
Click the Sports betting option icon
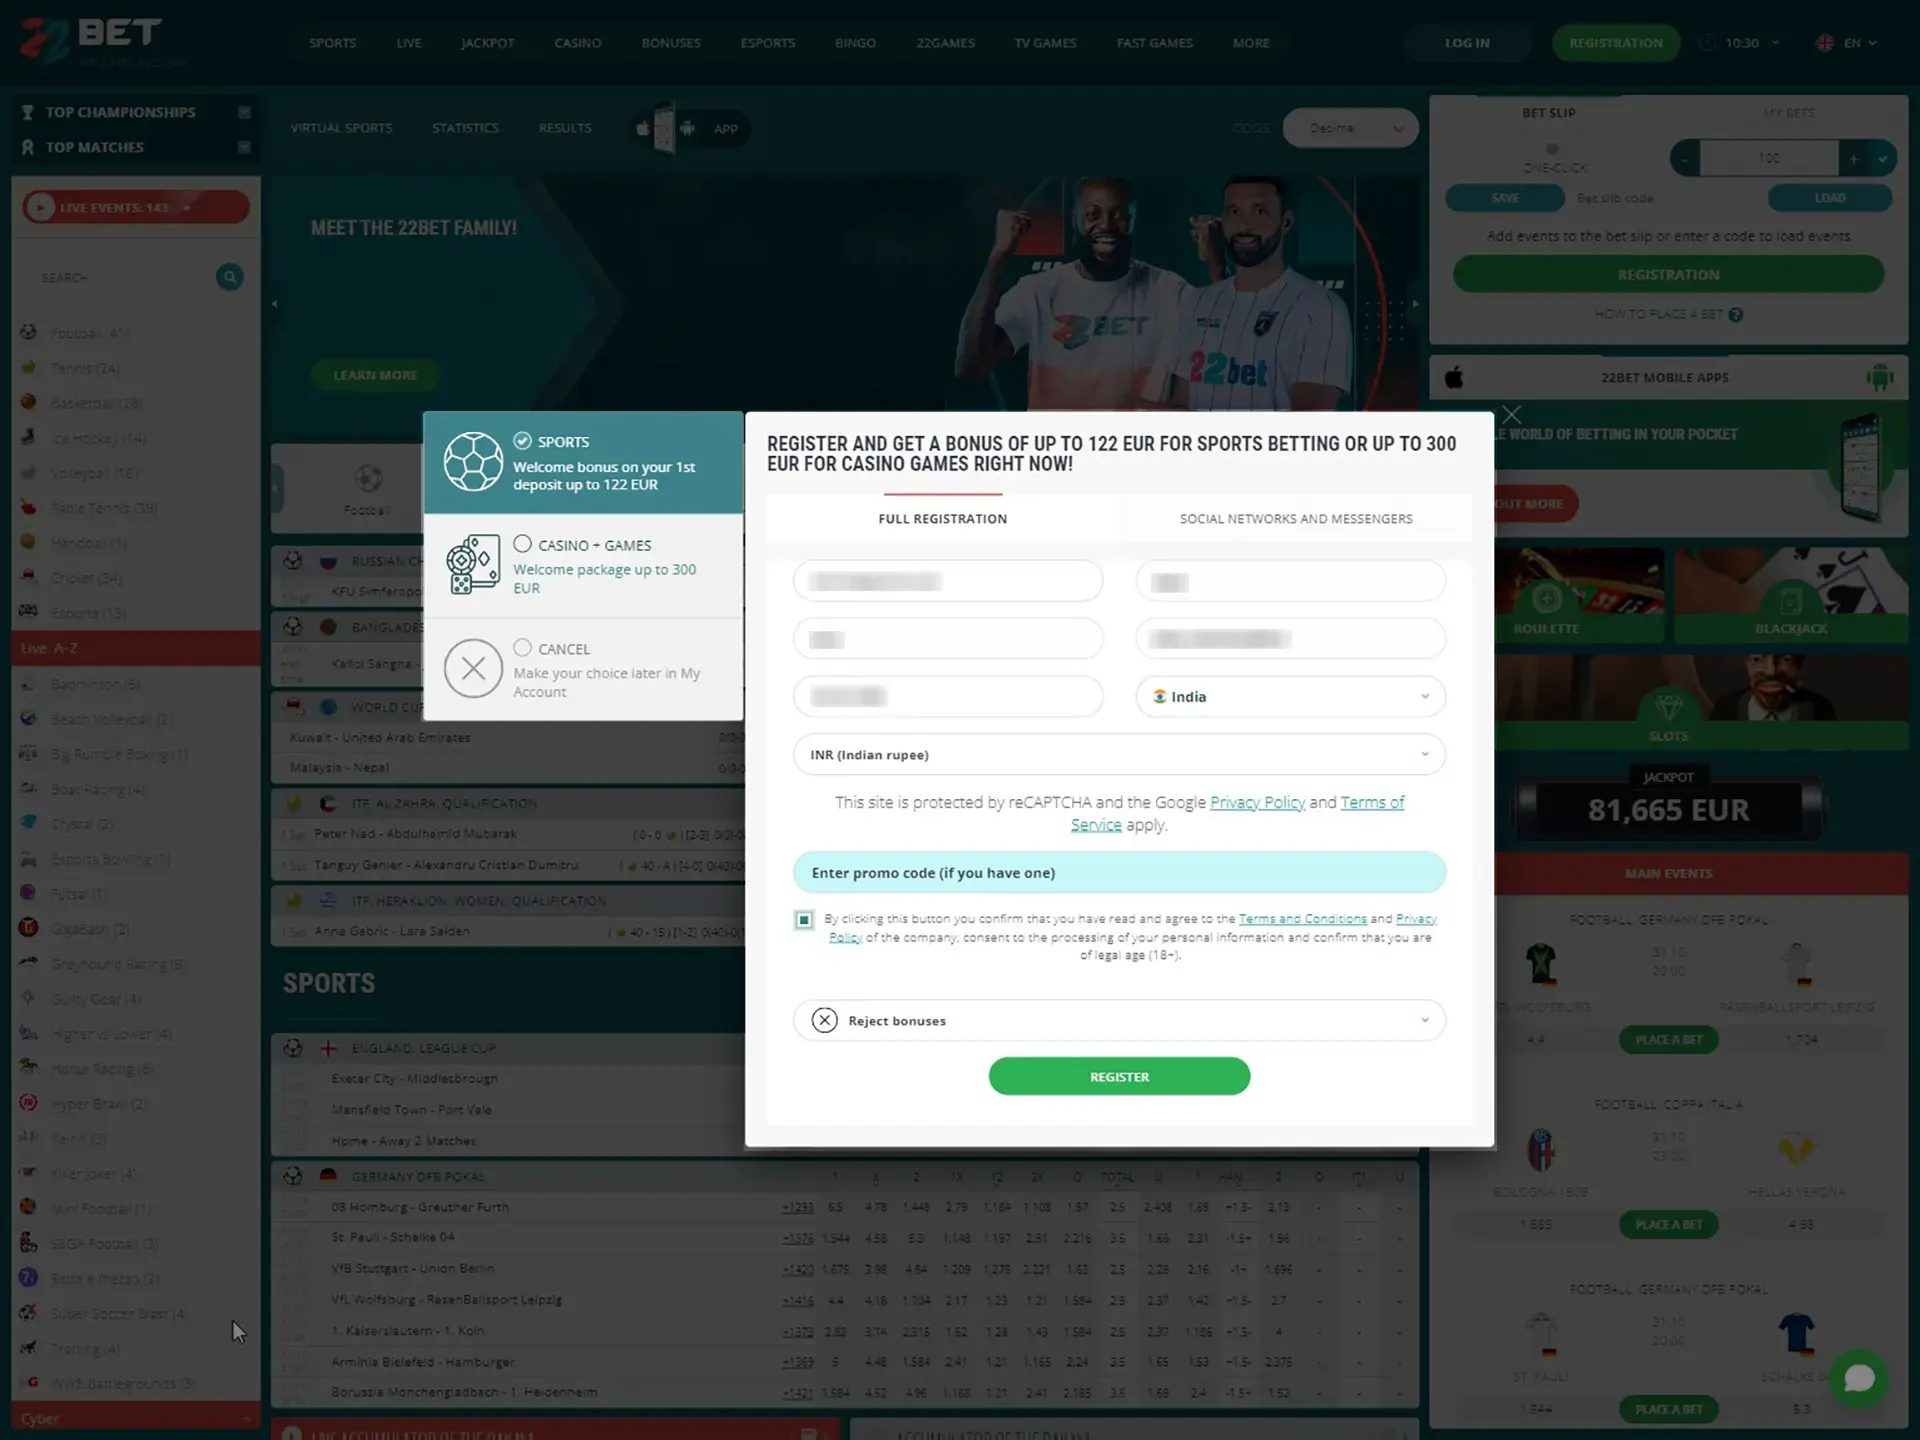(x=472, y=461)
